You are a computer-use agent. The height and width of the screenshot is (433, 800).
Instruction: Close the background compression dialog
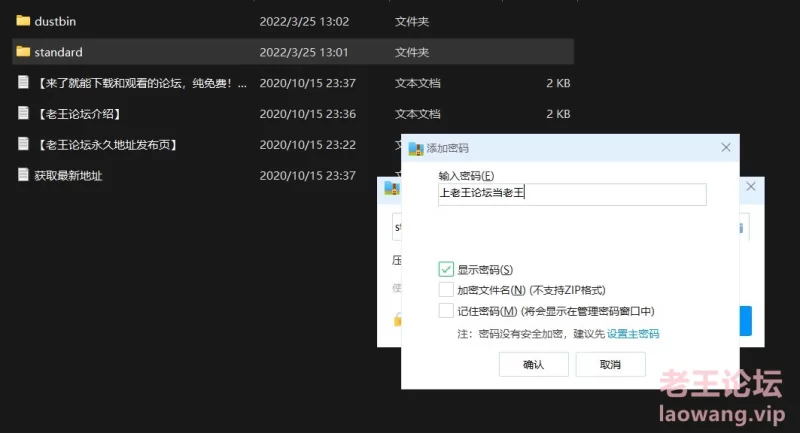point(751,186)
